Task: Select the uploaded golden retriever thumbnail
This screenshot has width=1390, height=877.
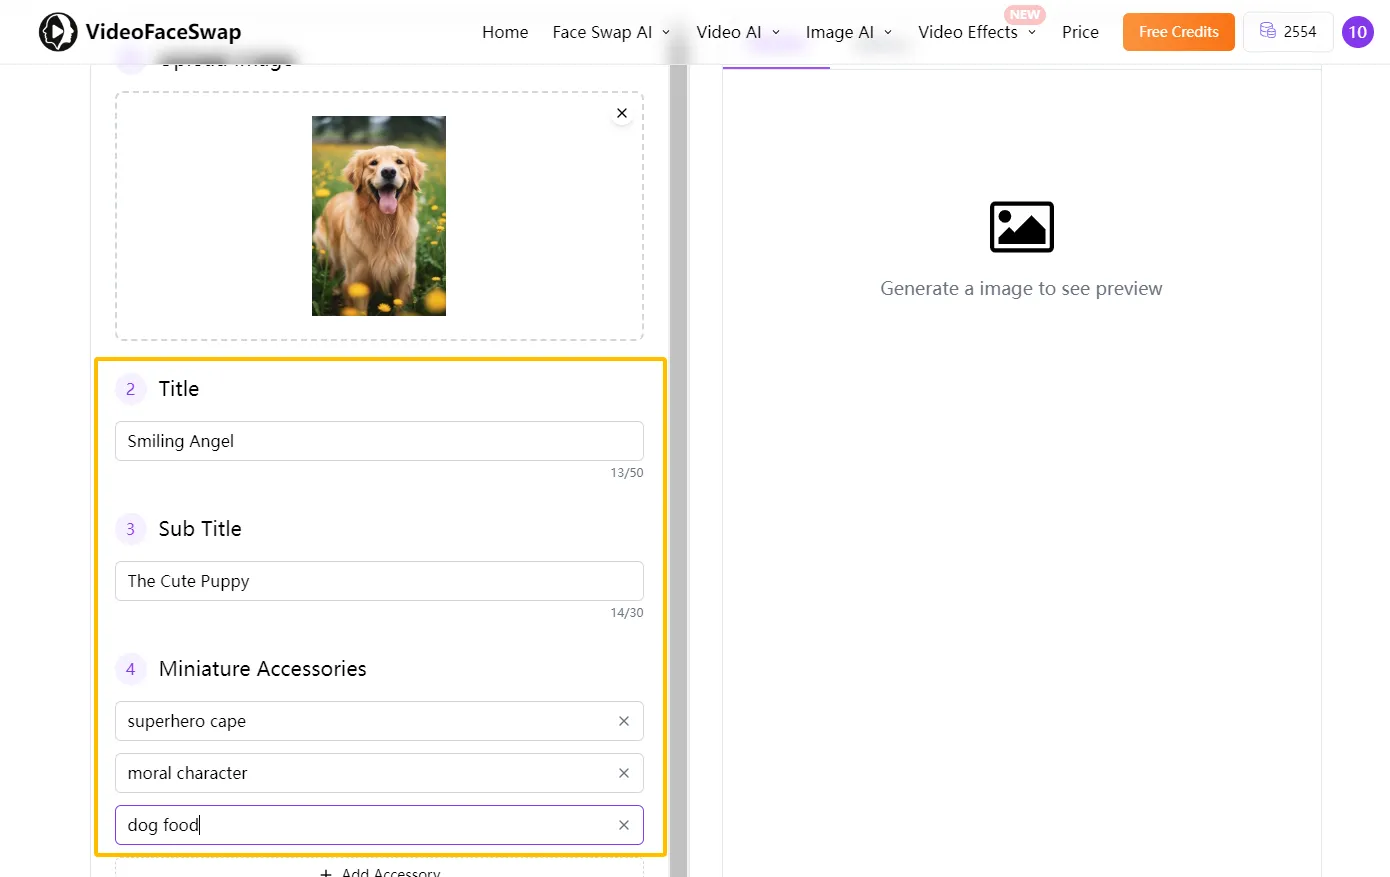Action: (379, 216)
